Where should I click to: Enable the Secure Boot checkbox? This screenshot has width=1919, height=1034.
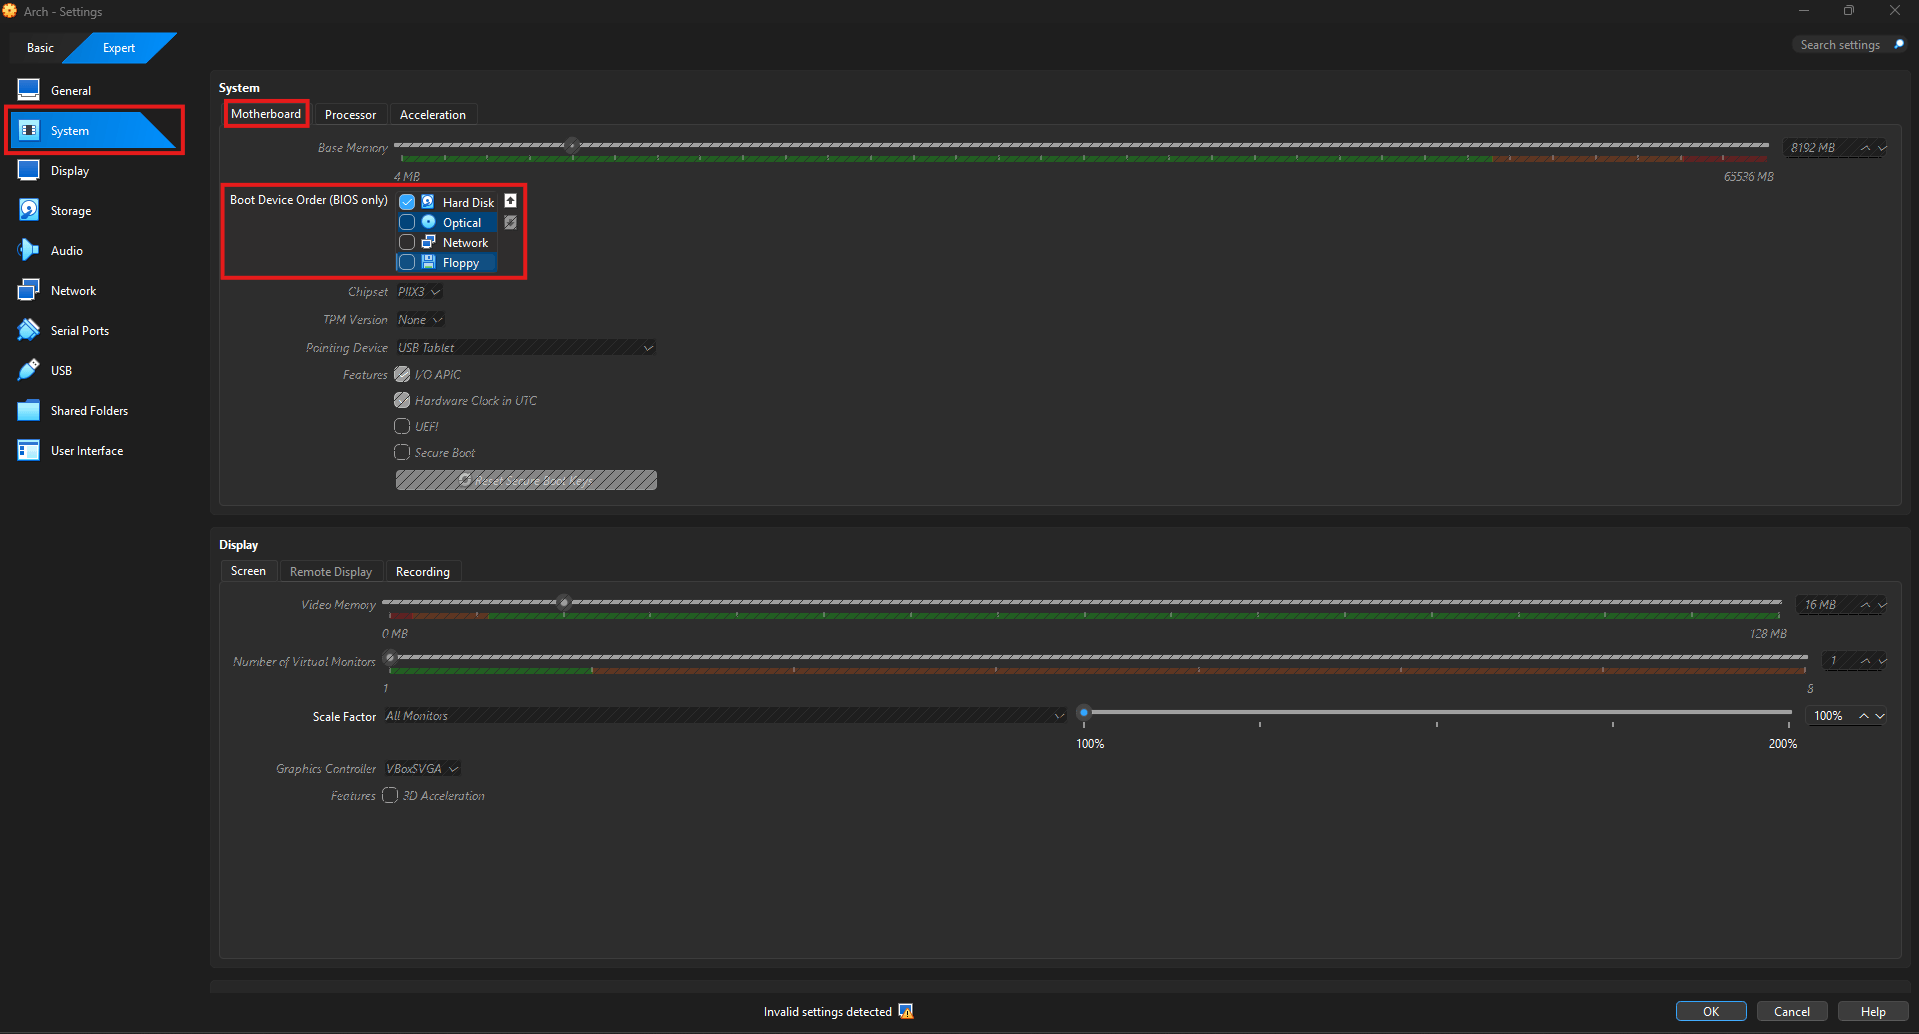[402, 452]
